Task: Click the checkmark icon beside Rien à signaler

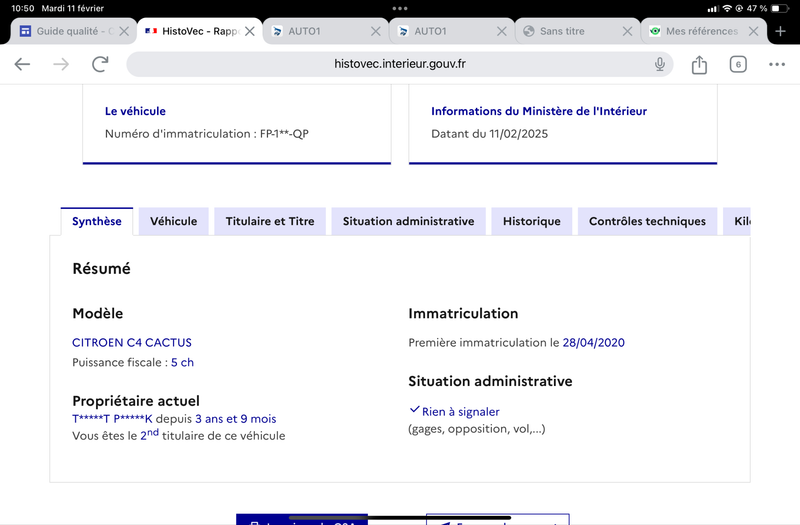Action: point(414,409)
